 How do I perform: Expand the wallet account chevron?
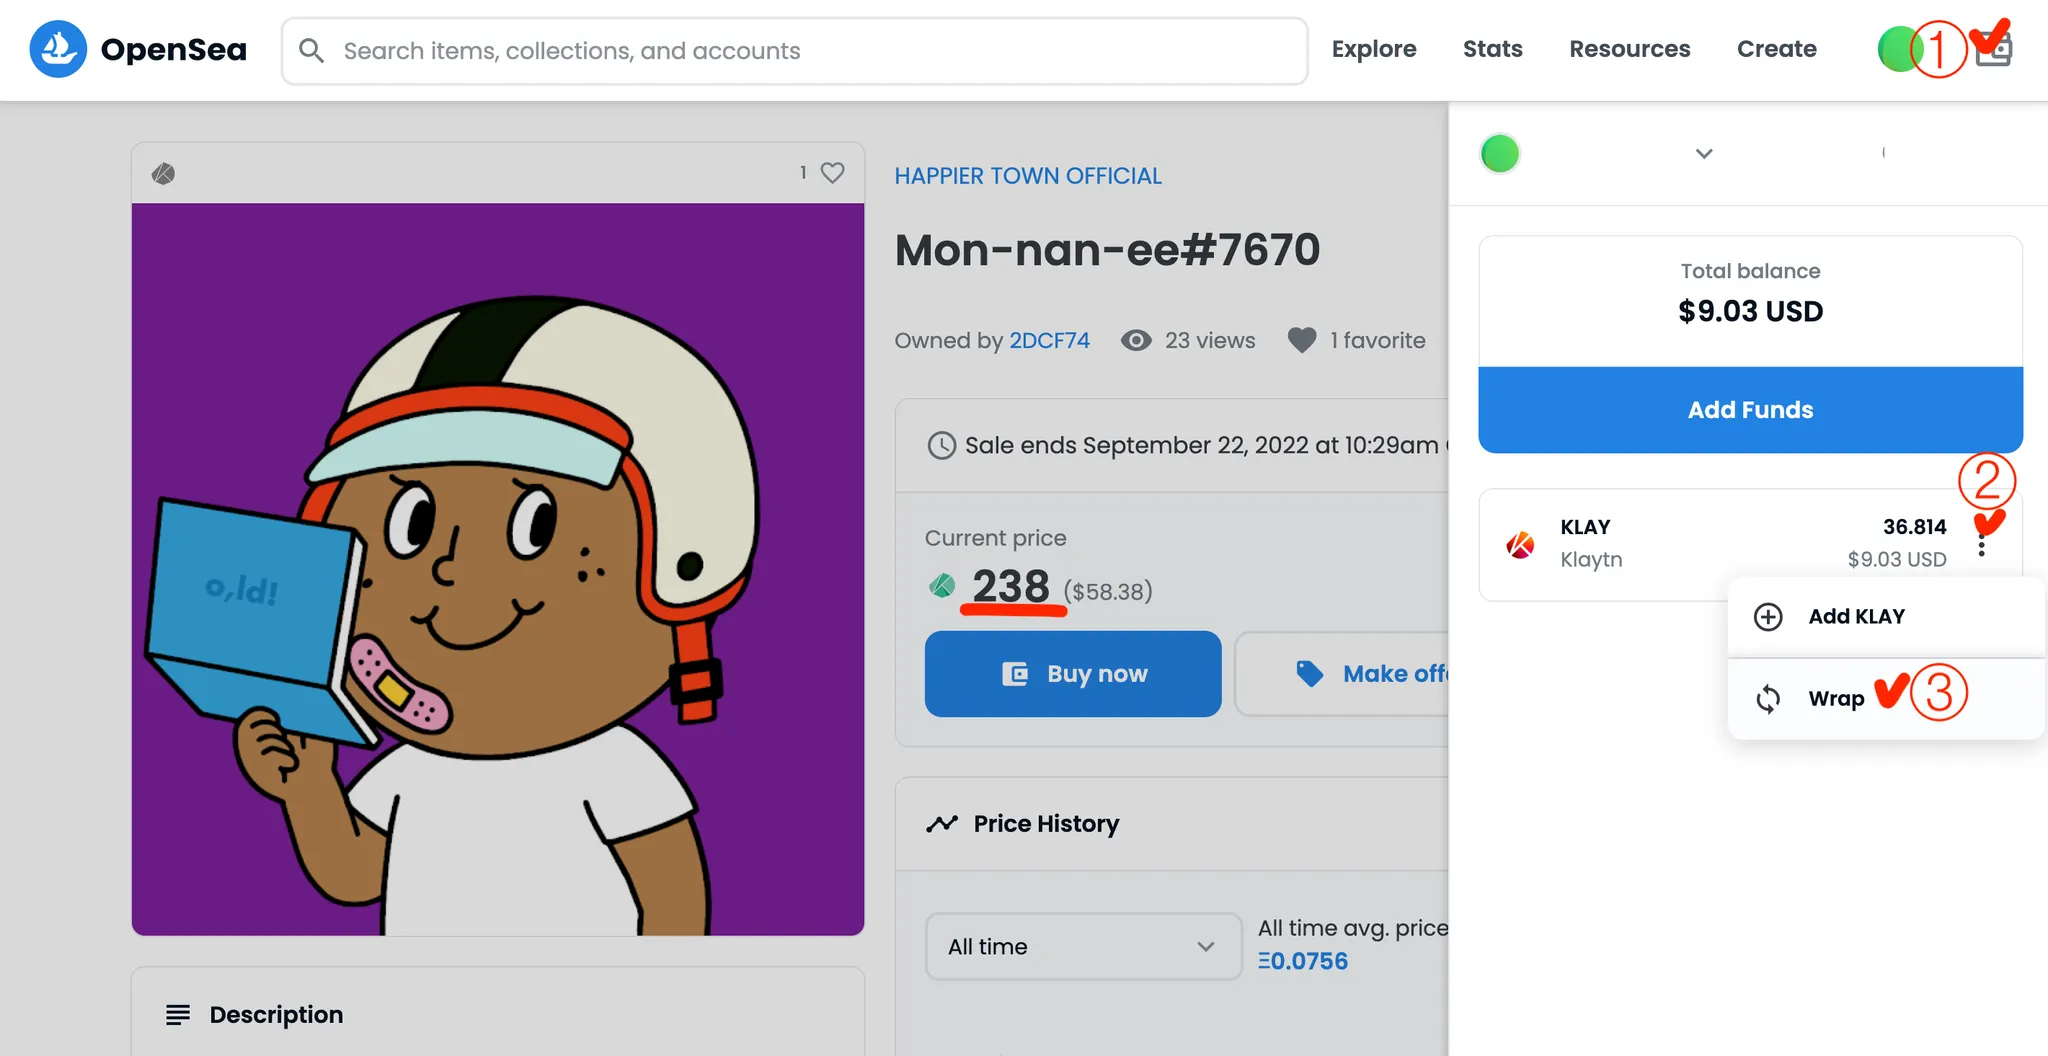[x=1704, y=153]
